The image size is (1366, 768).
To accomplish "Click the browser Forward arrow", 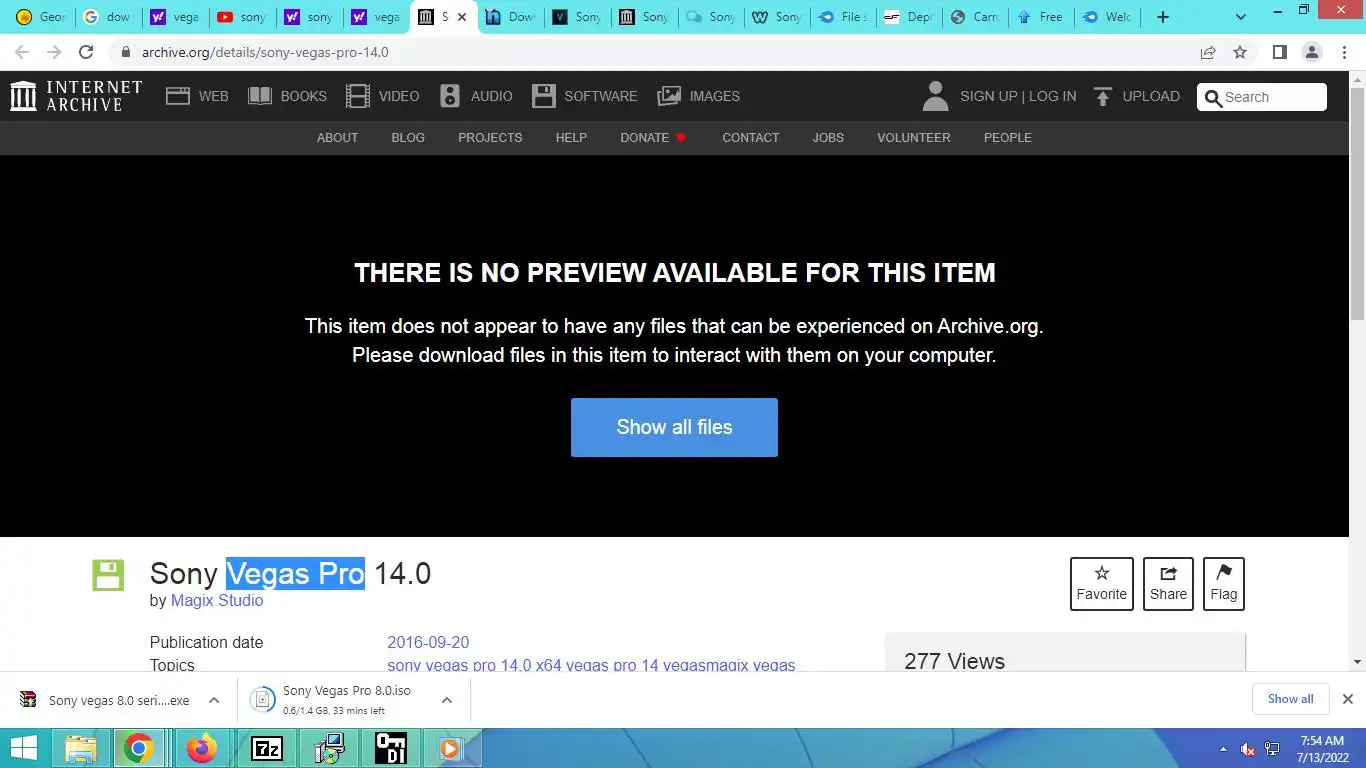I will coord(54,52).
